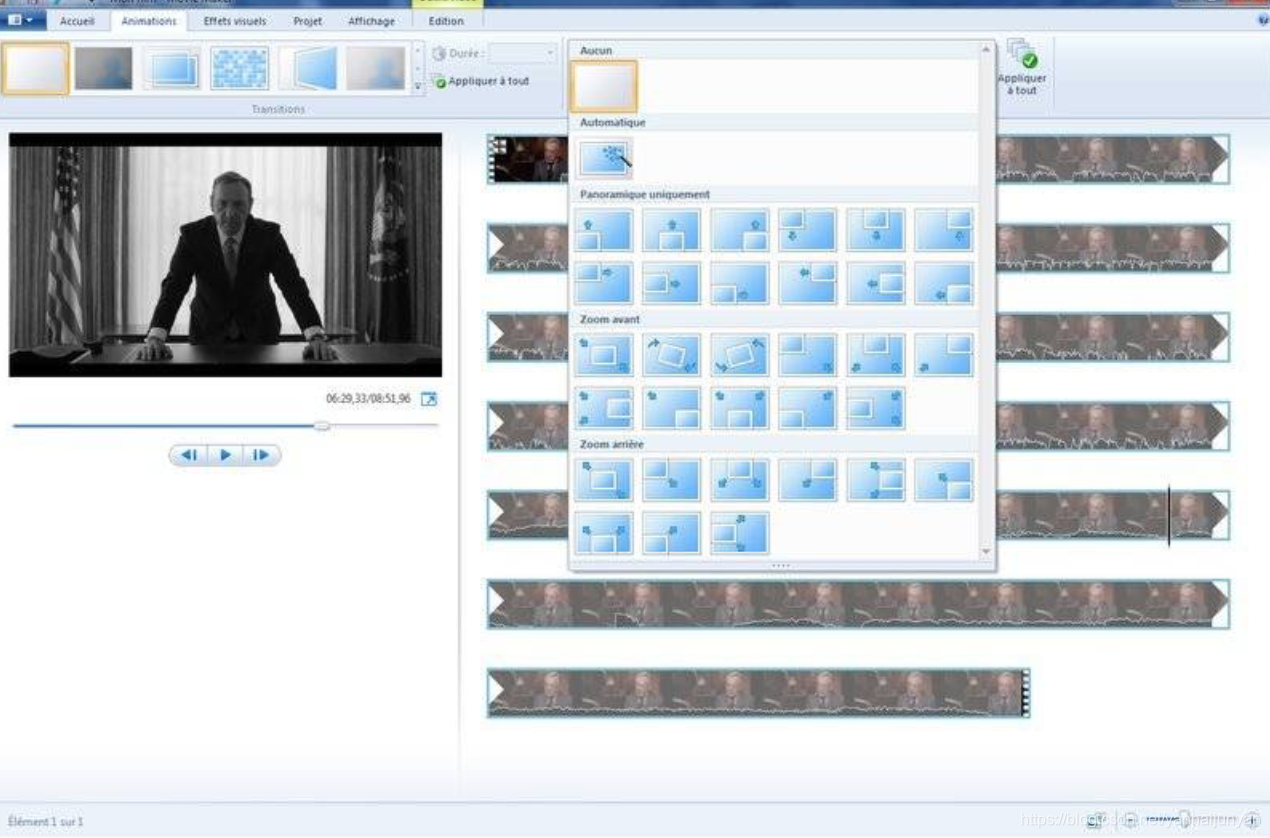Switch to the Animations tab

click(x=149, y=21)
